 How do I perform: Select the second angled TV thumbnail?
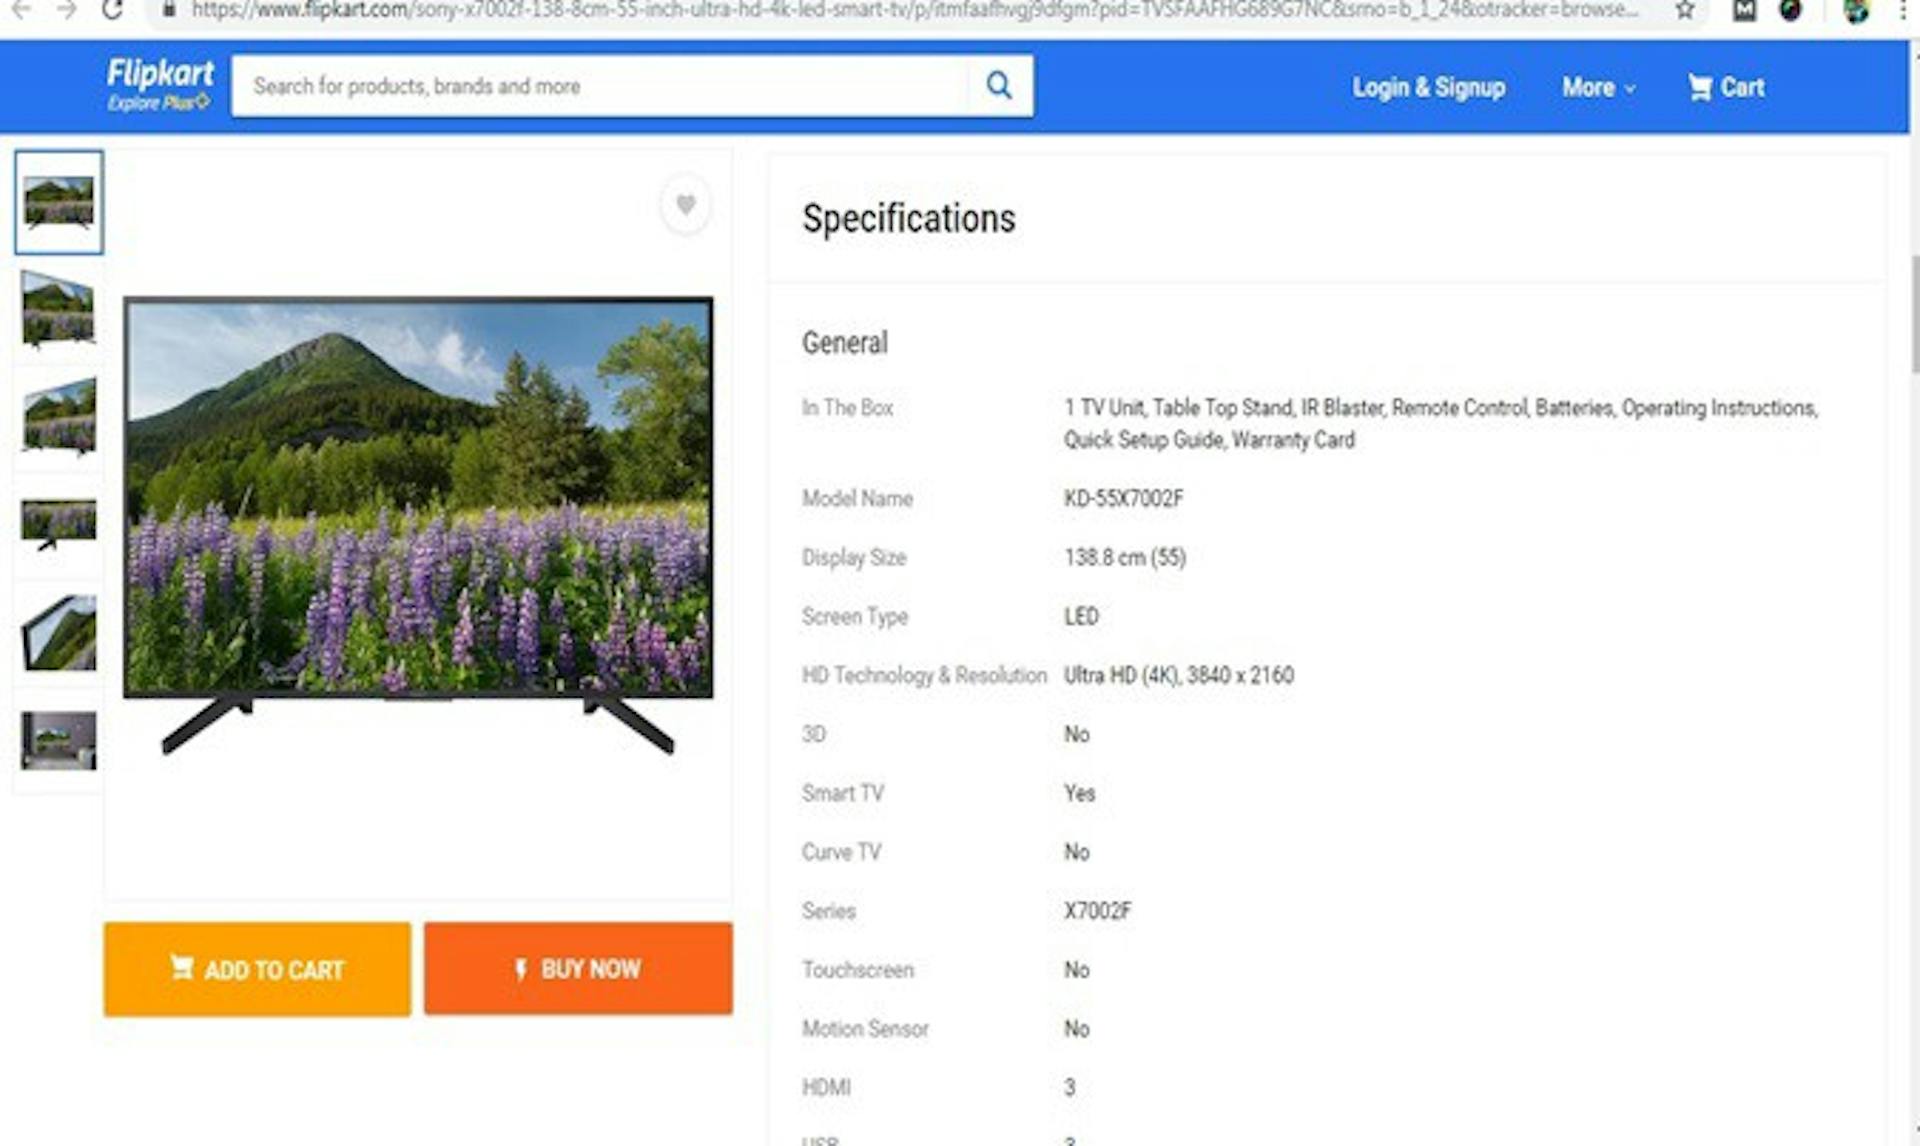pyautogui.click(x=59, y=309)
